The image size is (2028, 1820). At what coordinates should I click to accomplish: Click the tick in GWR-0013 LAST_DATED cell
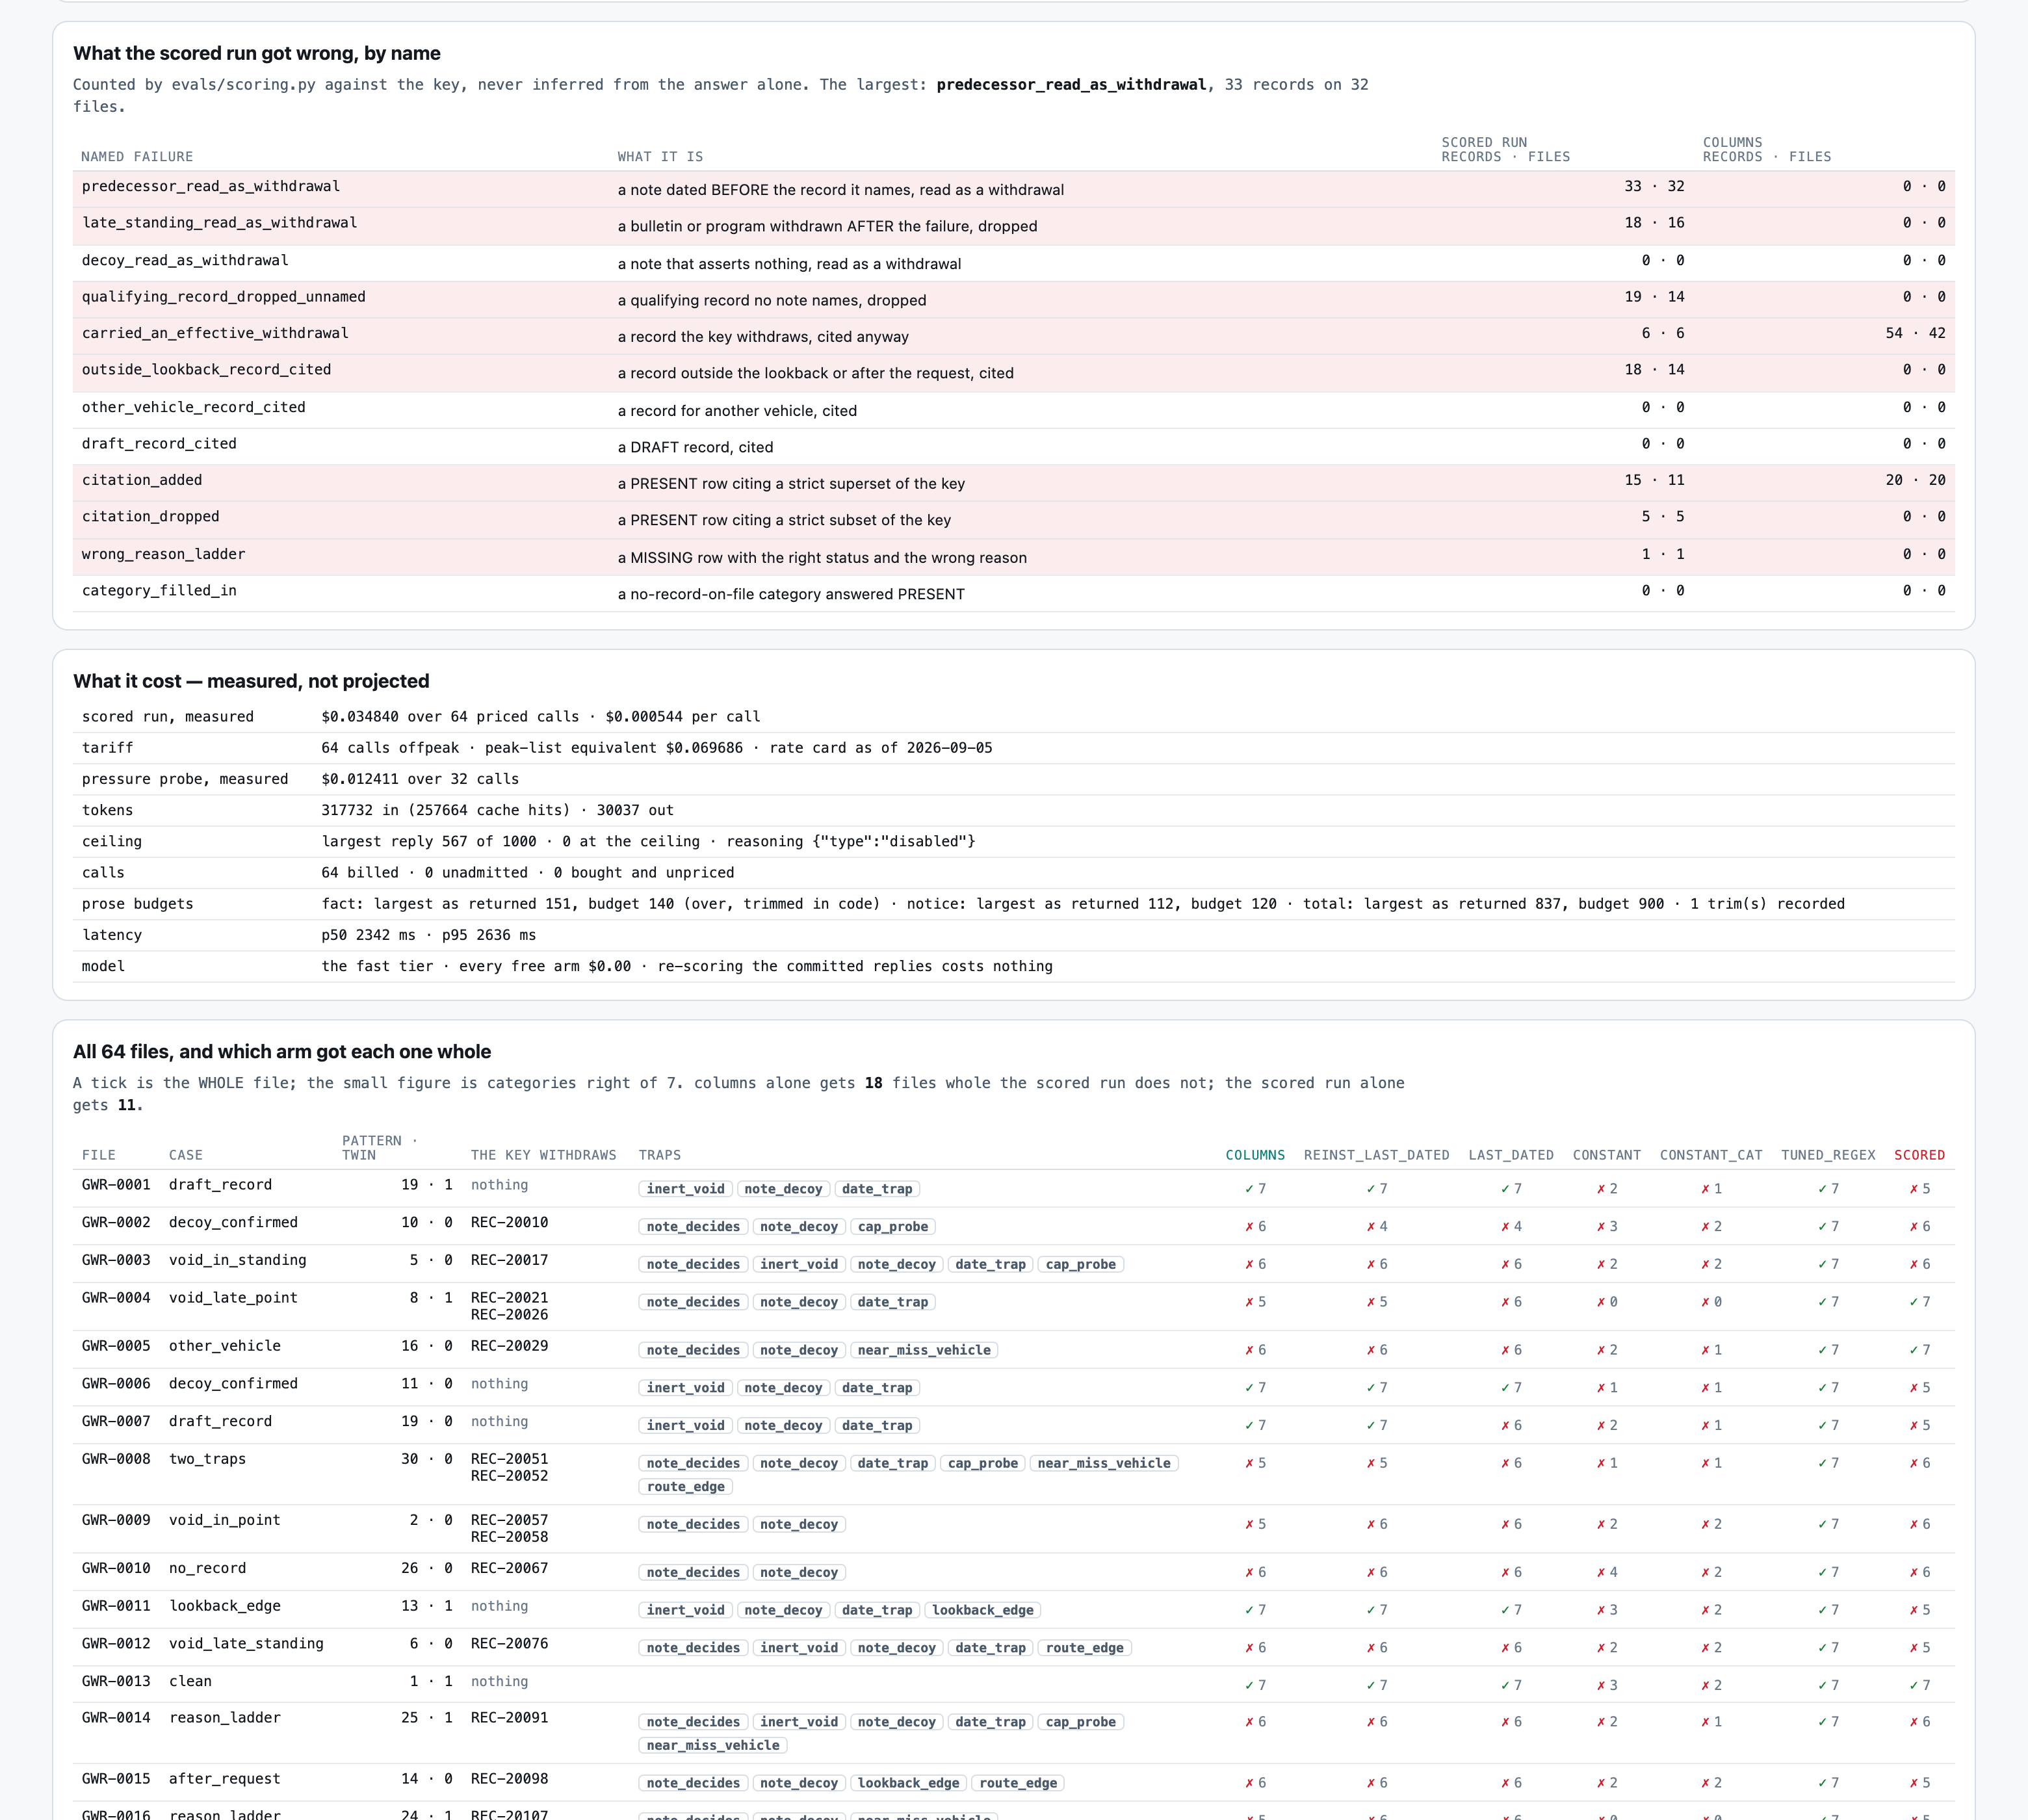[x=1505, y=1686]
